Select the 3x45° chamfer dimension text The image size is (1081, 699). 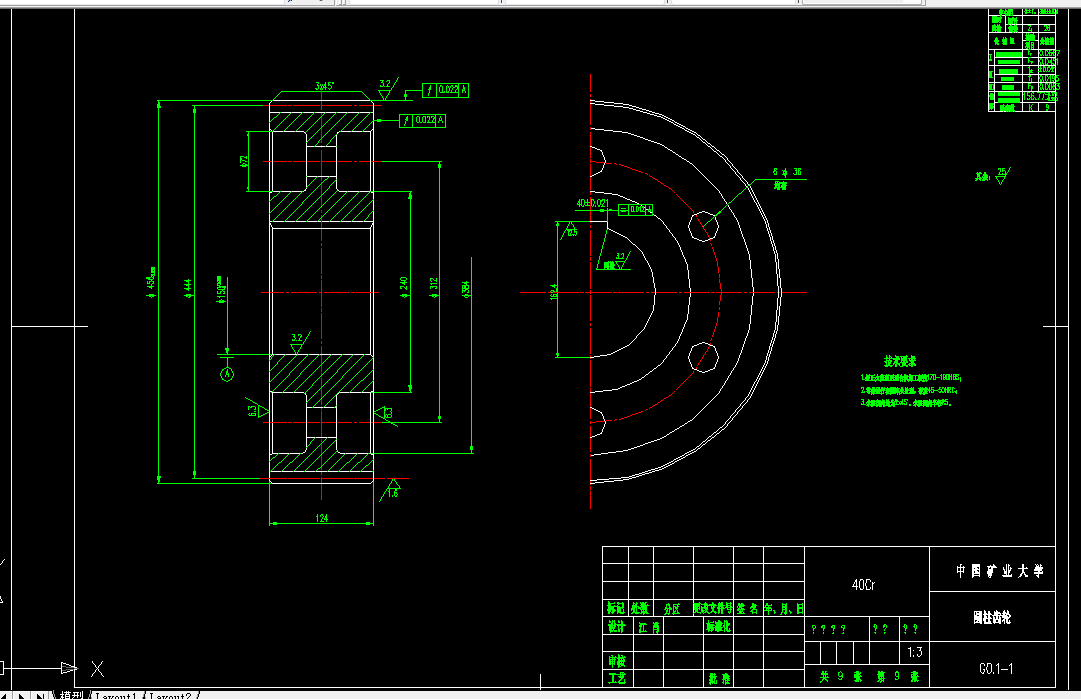point(324,86)
